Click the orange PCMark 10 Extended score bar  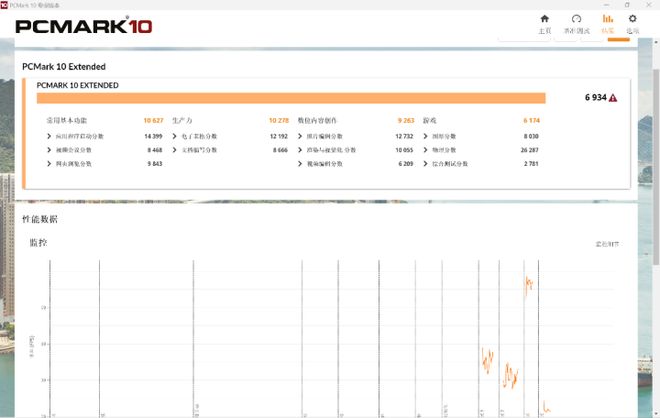(290, 98)
